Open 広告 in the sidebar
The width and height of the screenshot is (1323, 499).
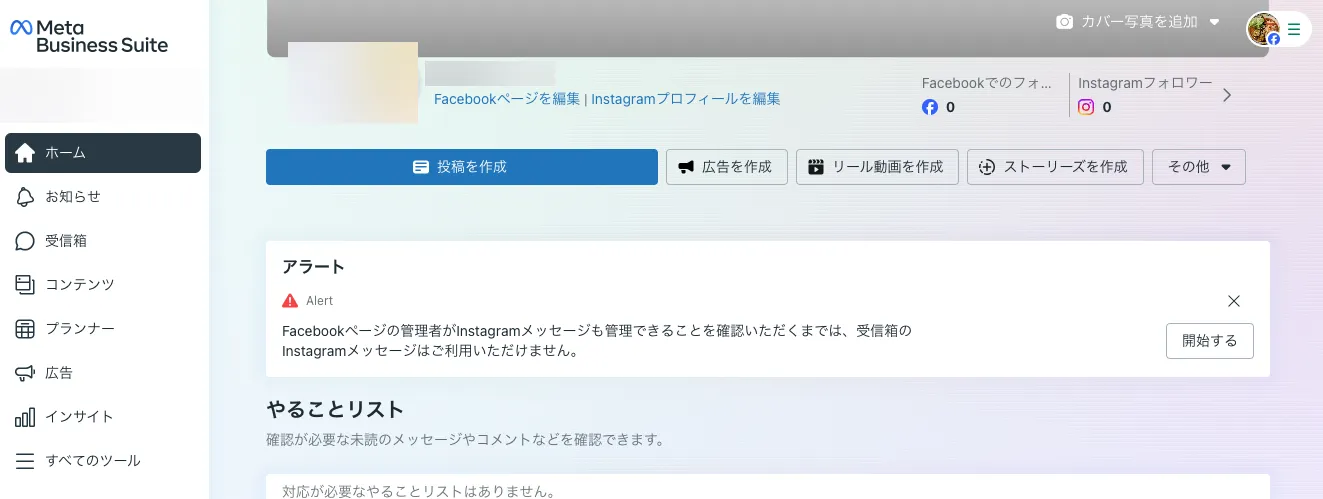pos(103,373)
